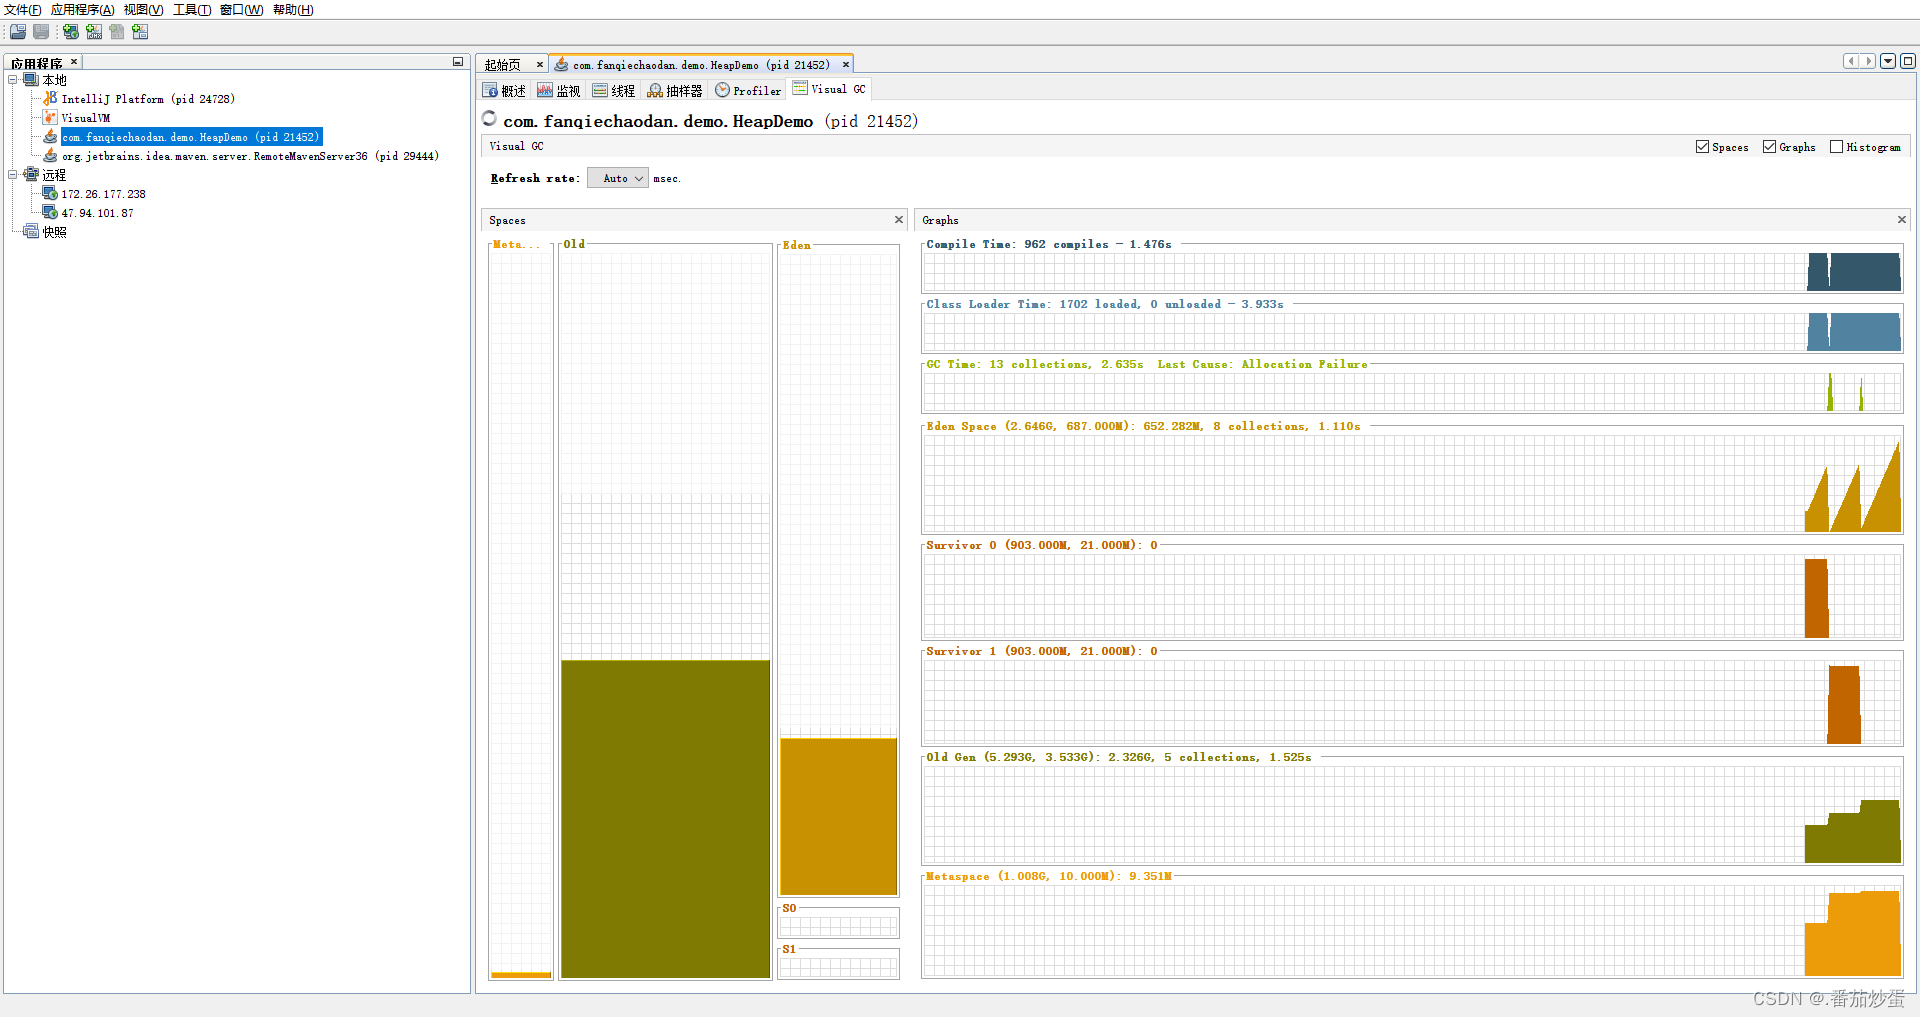Click Java icon beside RemoteMavenServer36 node

(50, 156)
